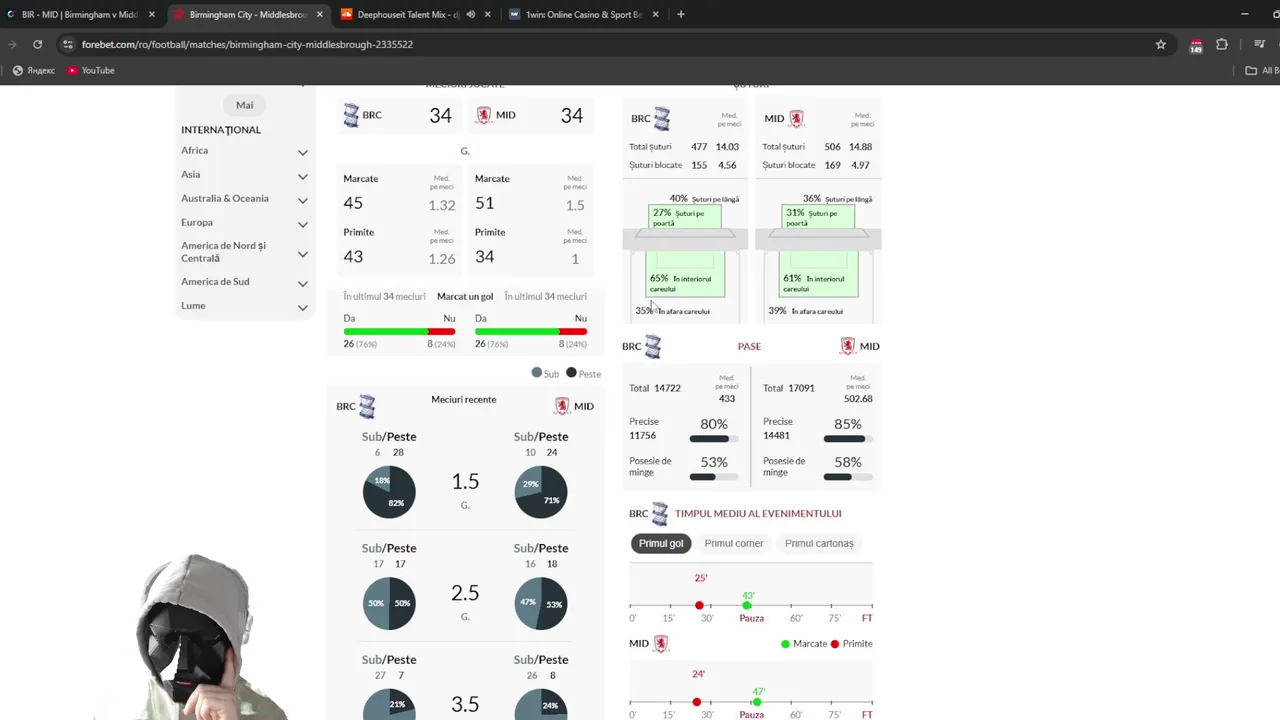
Task: Click the BRC 80% Precise pass bar
Action: tap(714, 439)
